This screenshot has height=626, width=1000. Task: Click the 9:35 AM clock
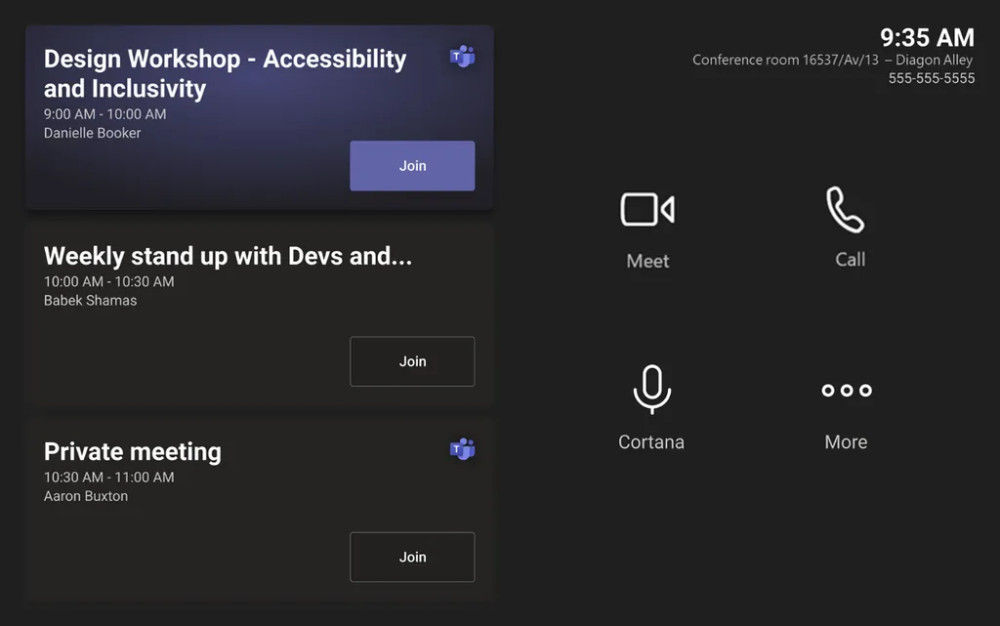click(927, 38)
